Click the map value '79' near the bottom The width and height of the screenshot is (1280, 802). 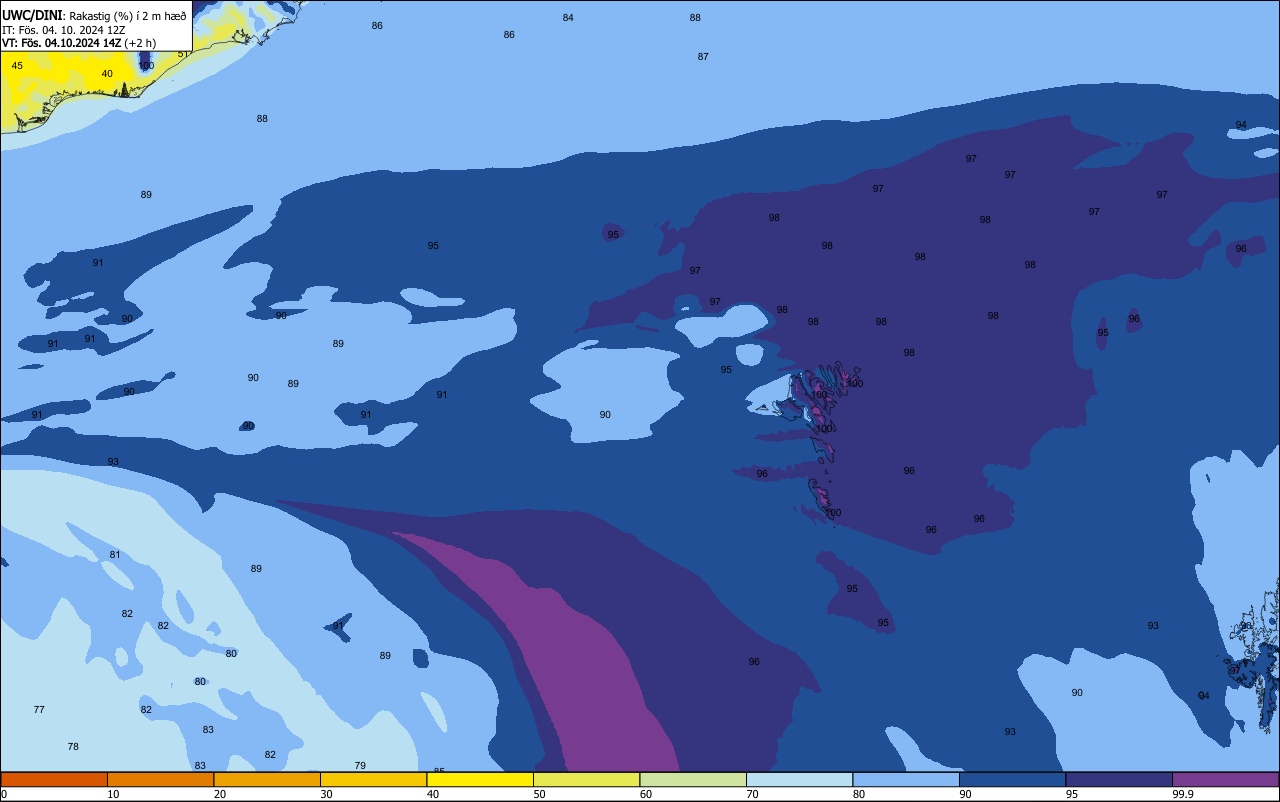click(360, 766)
